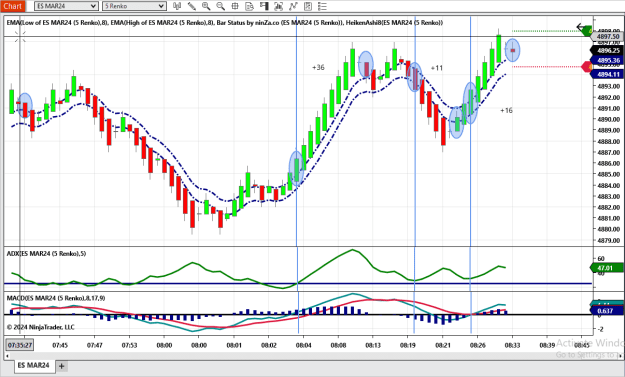Click the 4888.00 price axis label
The image size is (625, 377).
point(608,141)
